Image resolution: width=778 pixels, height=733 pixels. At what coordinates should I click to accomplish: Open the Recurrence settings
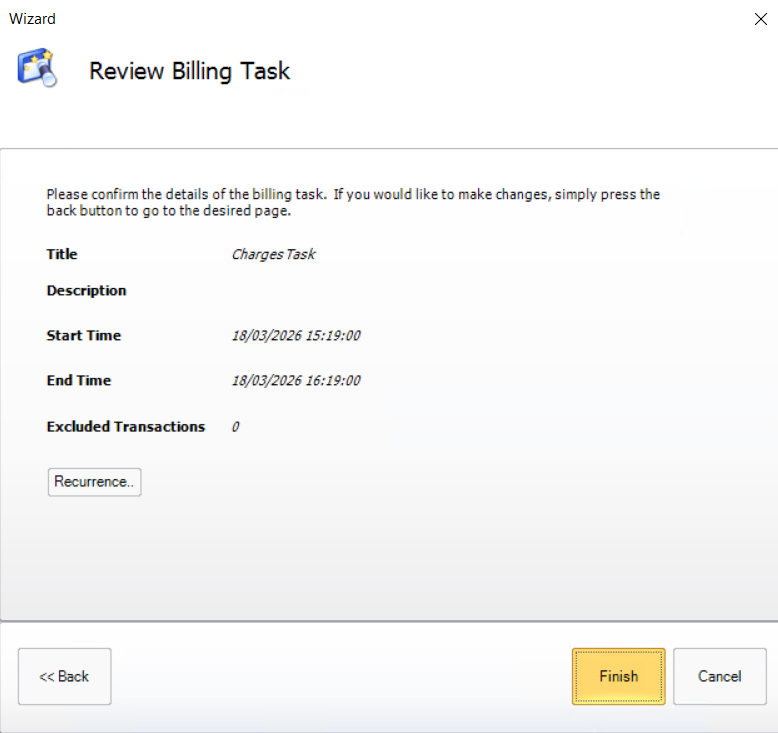click(x=94, y=482)
